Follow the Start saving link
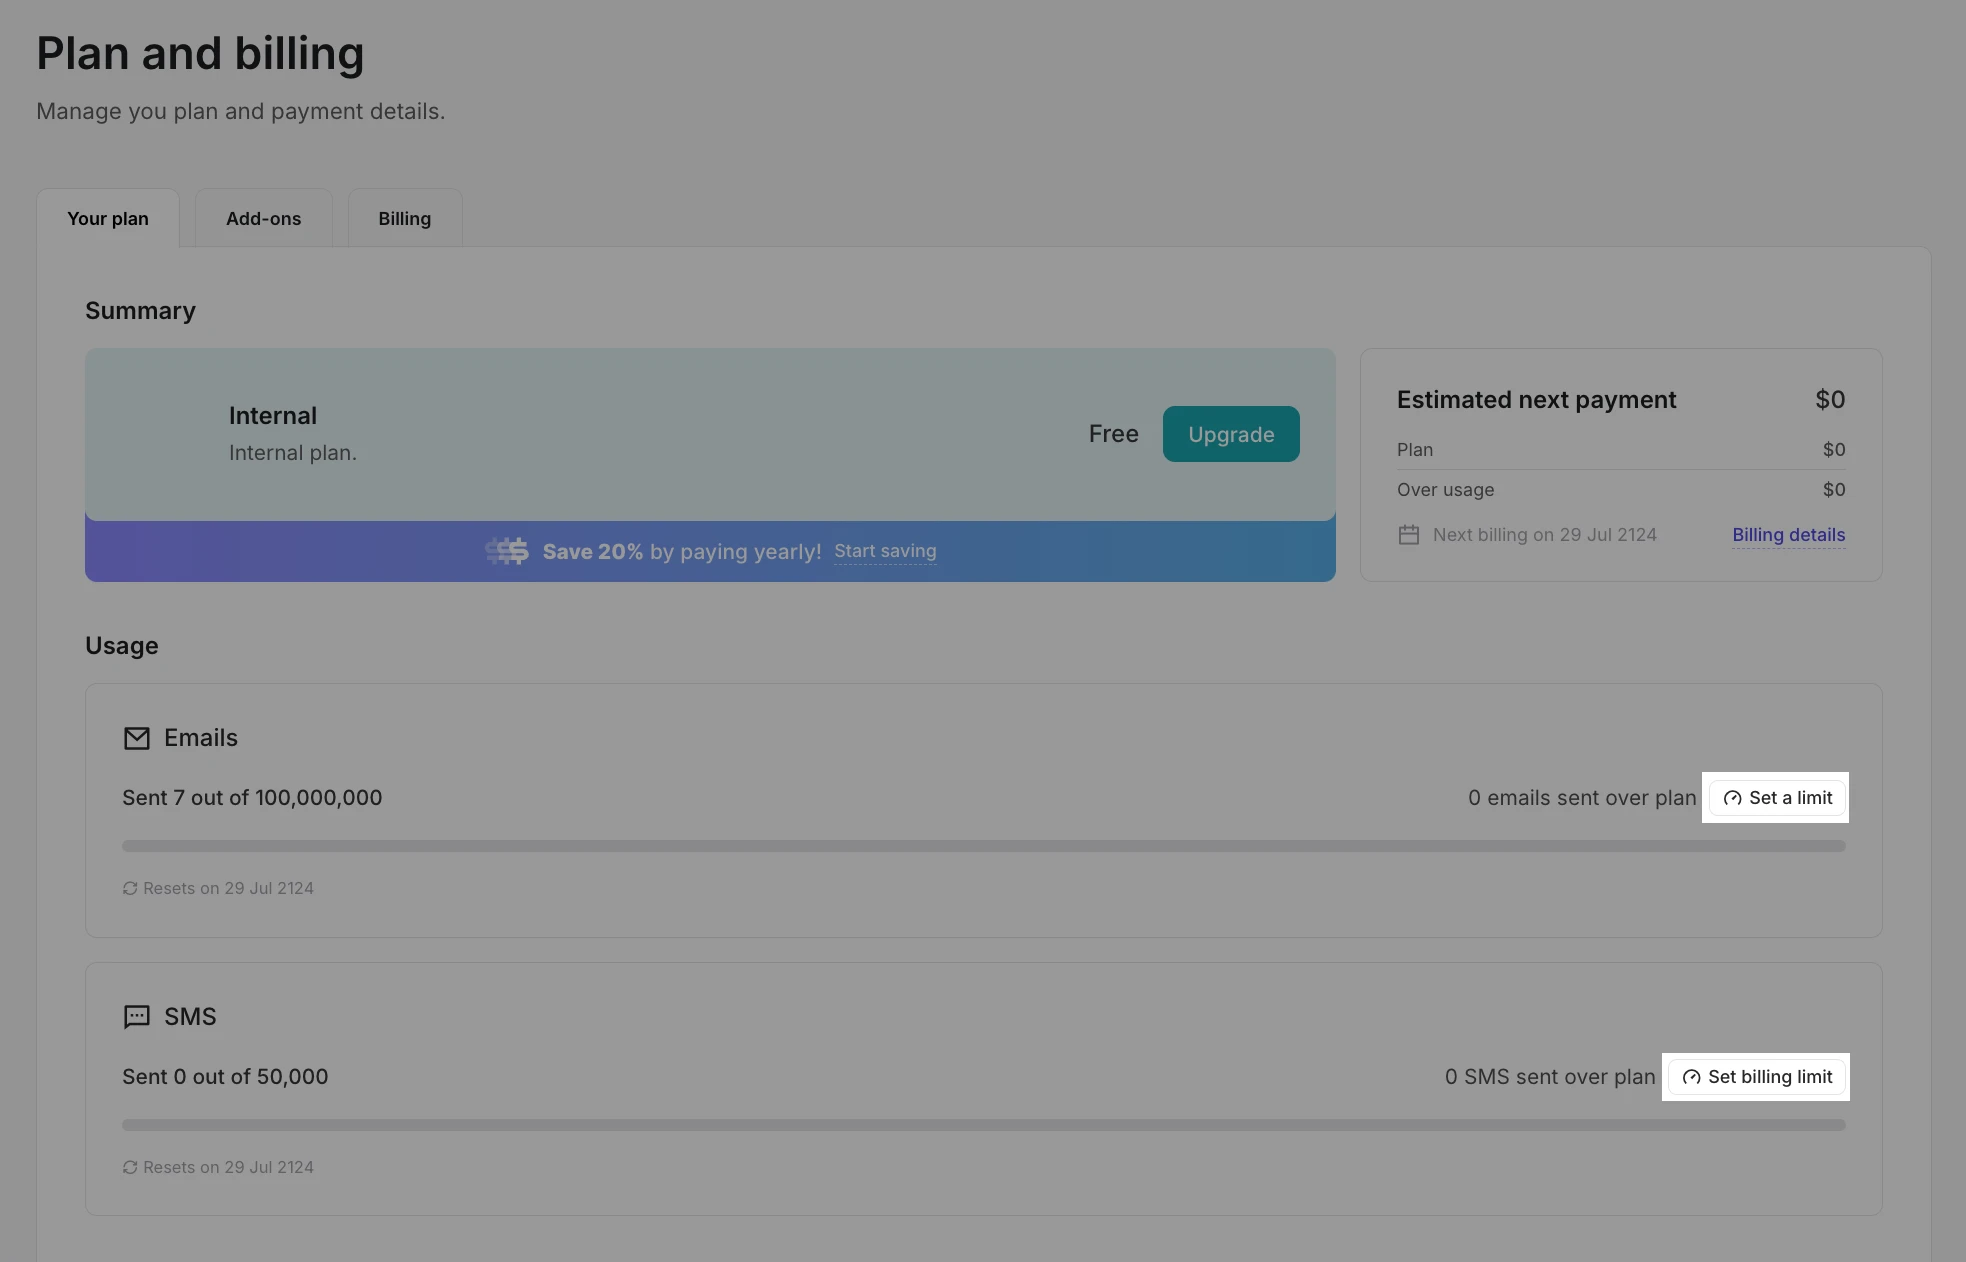 tap(885, 551)
